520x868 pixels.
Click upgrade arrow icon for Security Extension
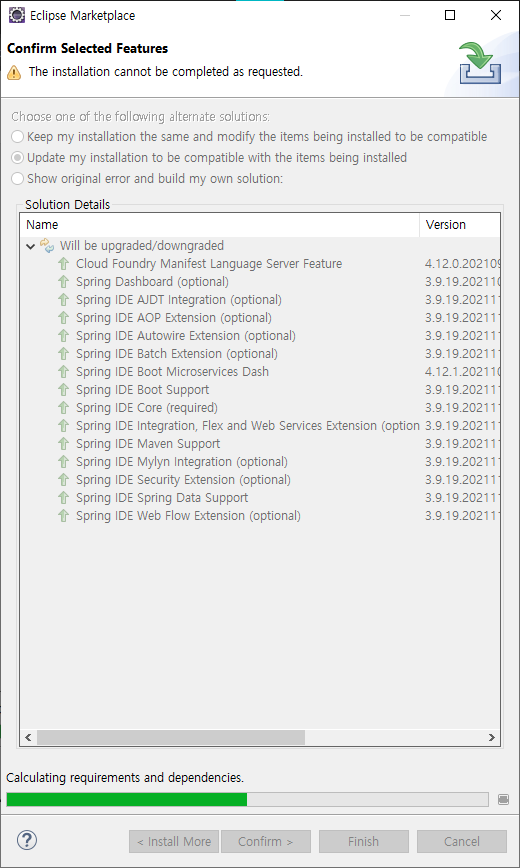pos(64,479)
